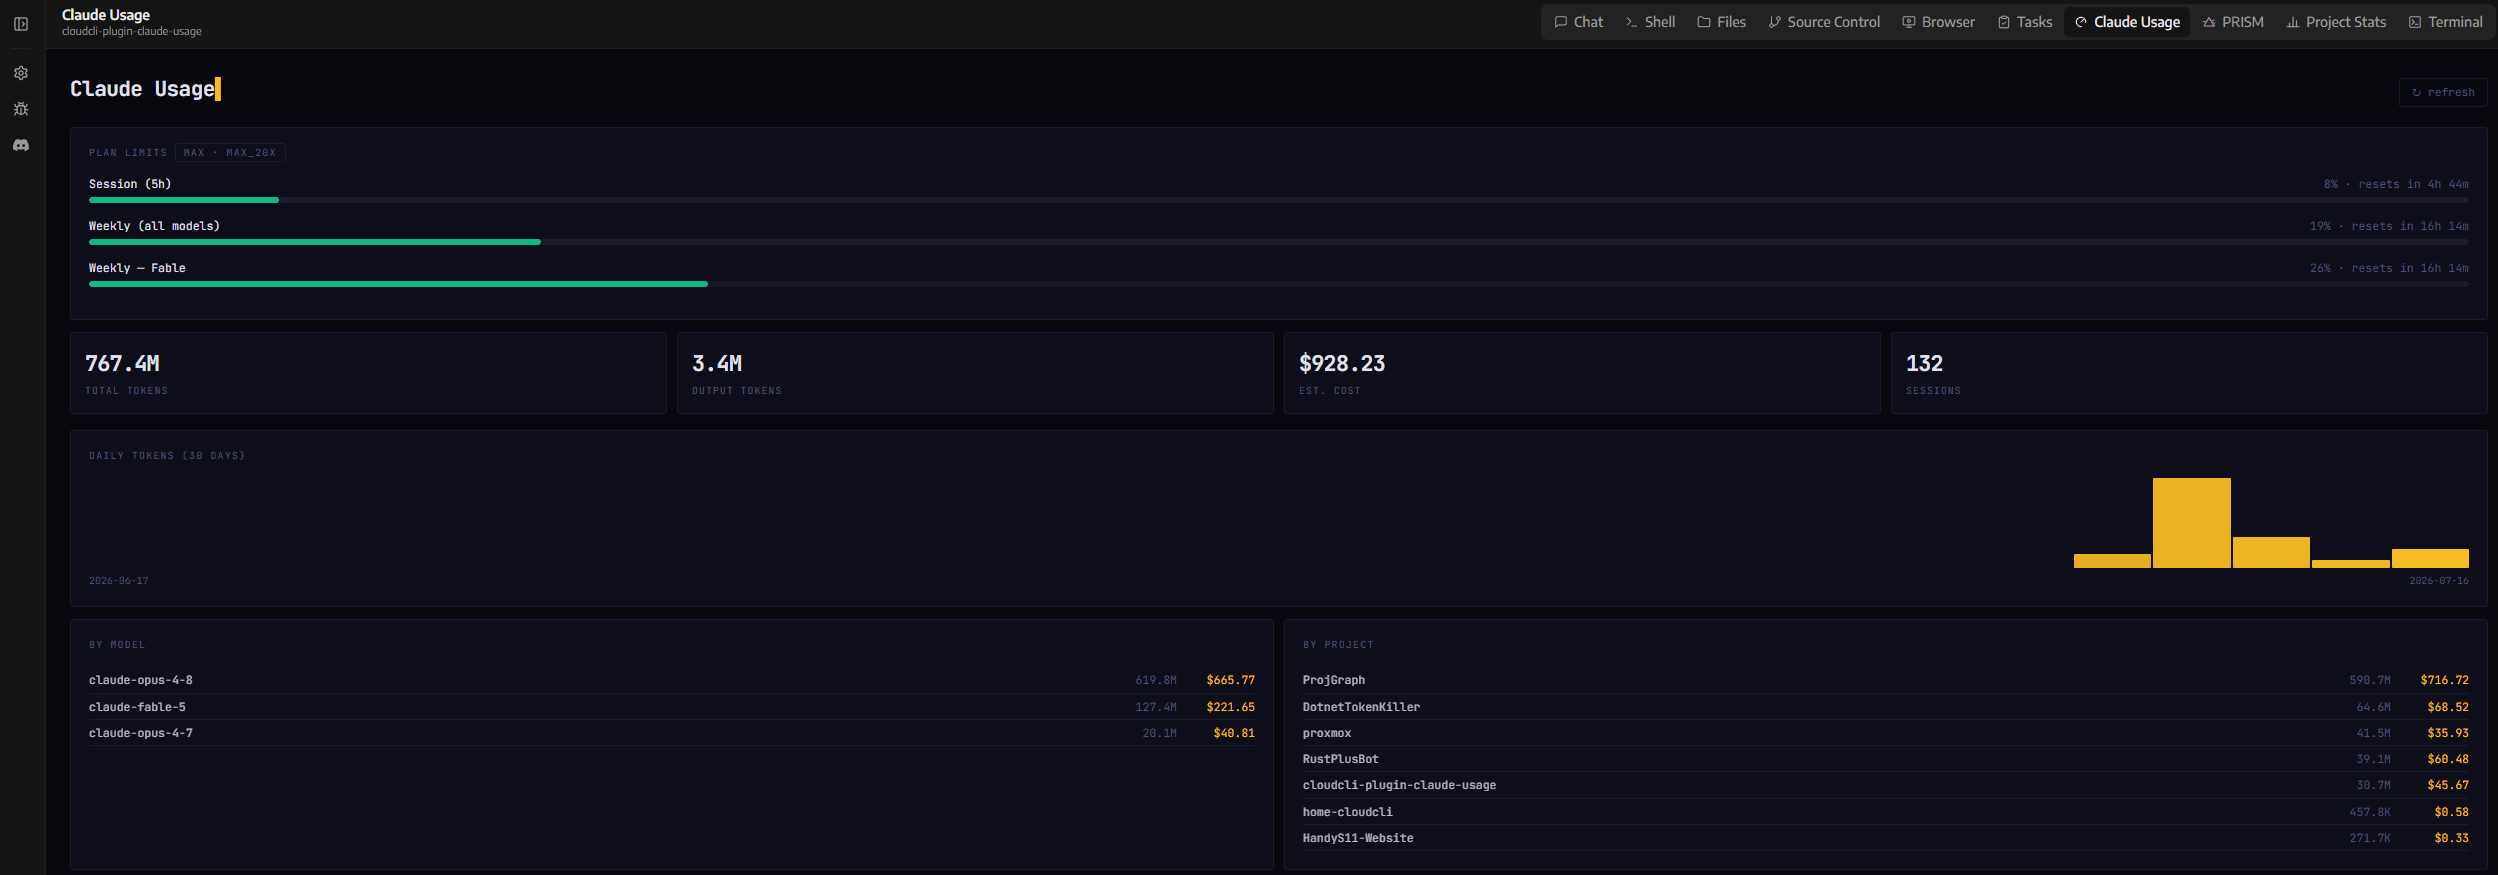Click the $68.52 project cost
The image size is (2498, 875).
2448,707
